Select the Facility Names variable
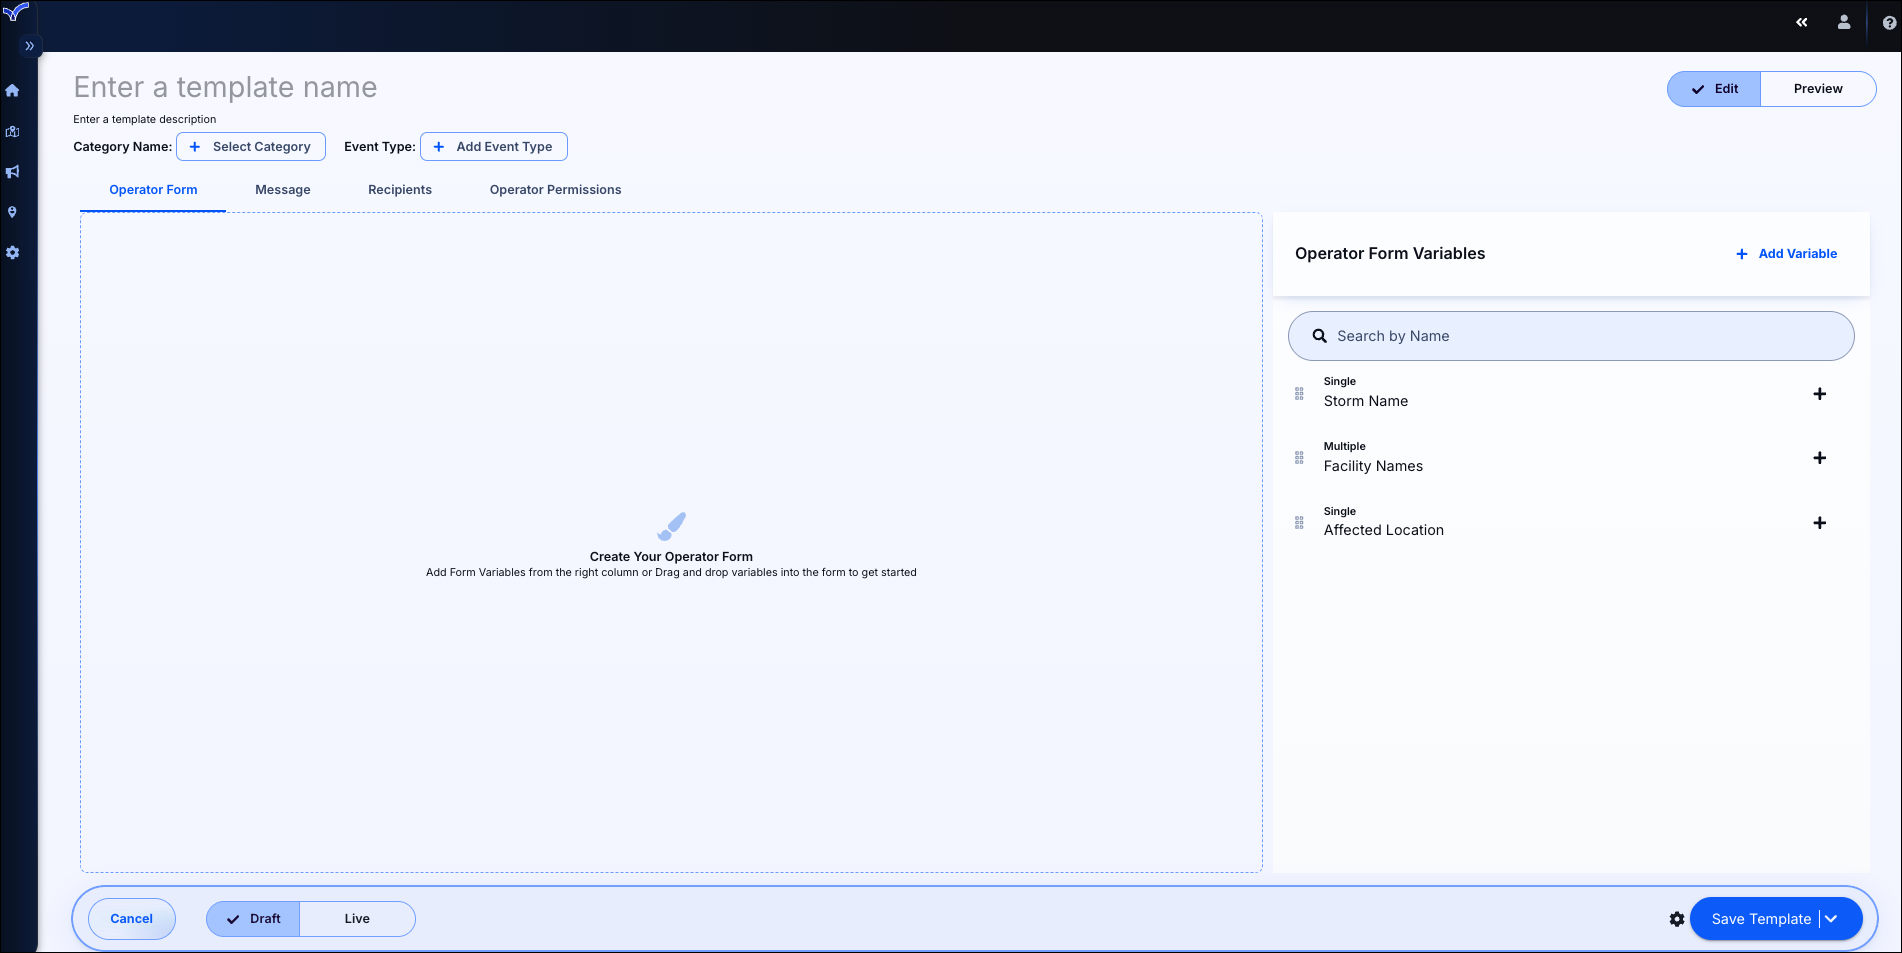The image size is (1902, 953). click(1373, 466)
